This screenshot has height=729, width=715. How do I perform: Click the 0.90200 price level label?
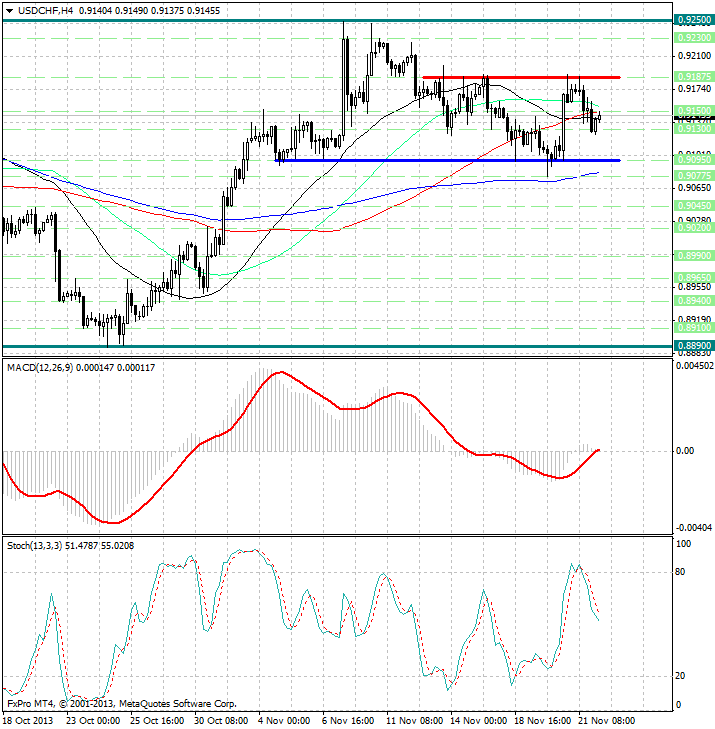tap(694, 228)
